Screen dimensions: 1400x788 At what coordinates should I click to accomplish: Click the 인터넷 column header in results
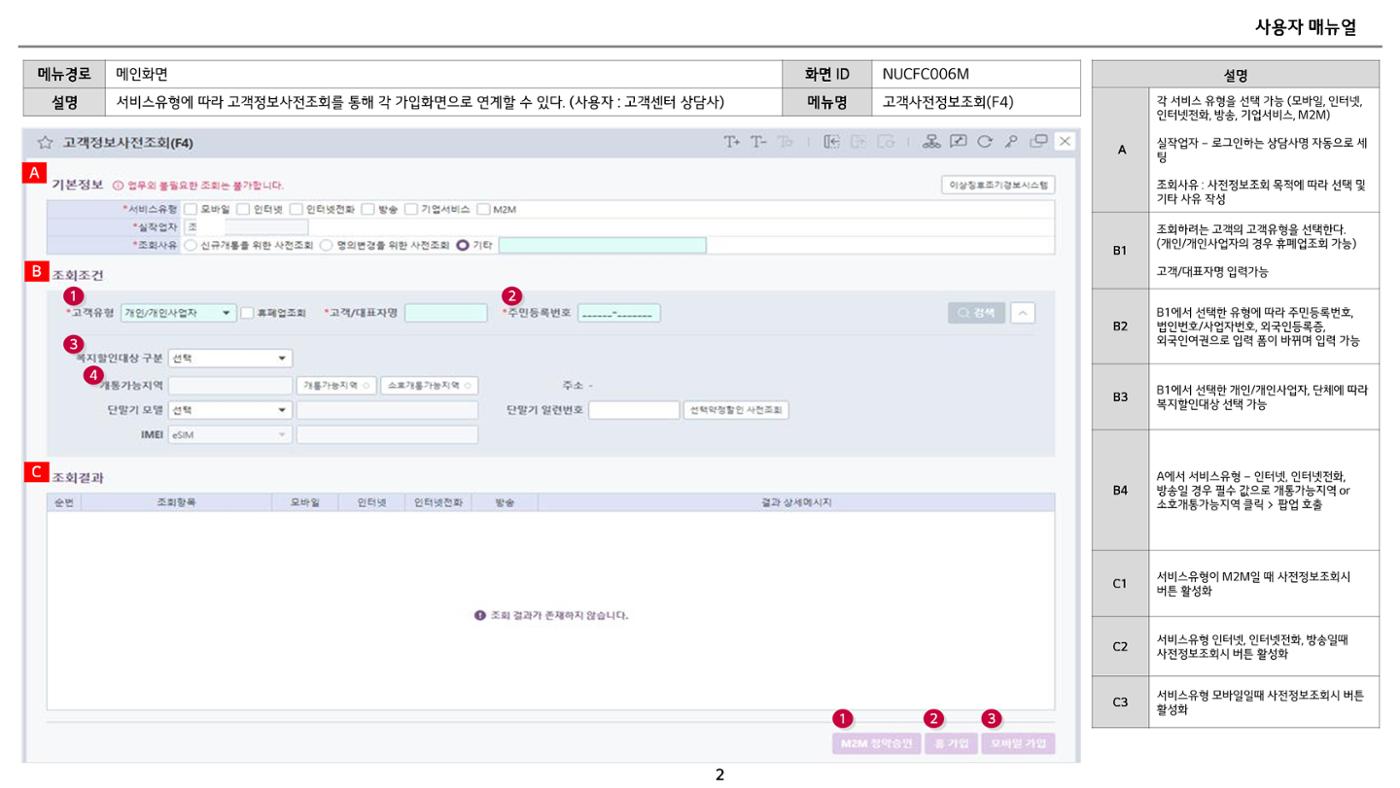click(371, 502)
